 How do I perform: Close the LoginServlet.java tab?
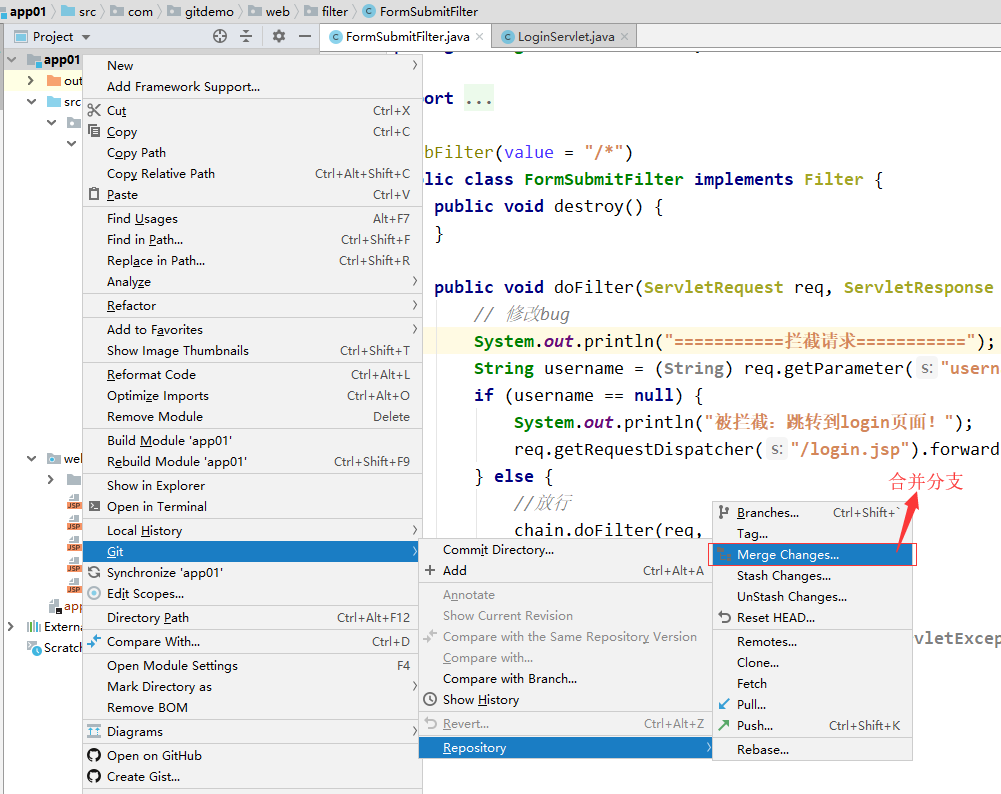(624, 36)
